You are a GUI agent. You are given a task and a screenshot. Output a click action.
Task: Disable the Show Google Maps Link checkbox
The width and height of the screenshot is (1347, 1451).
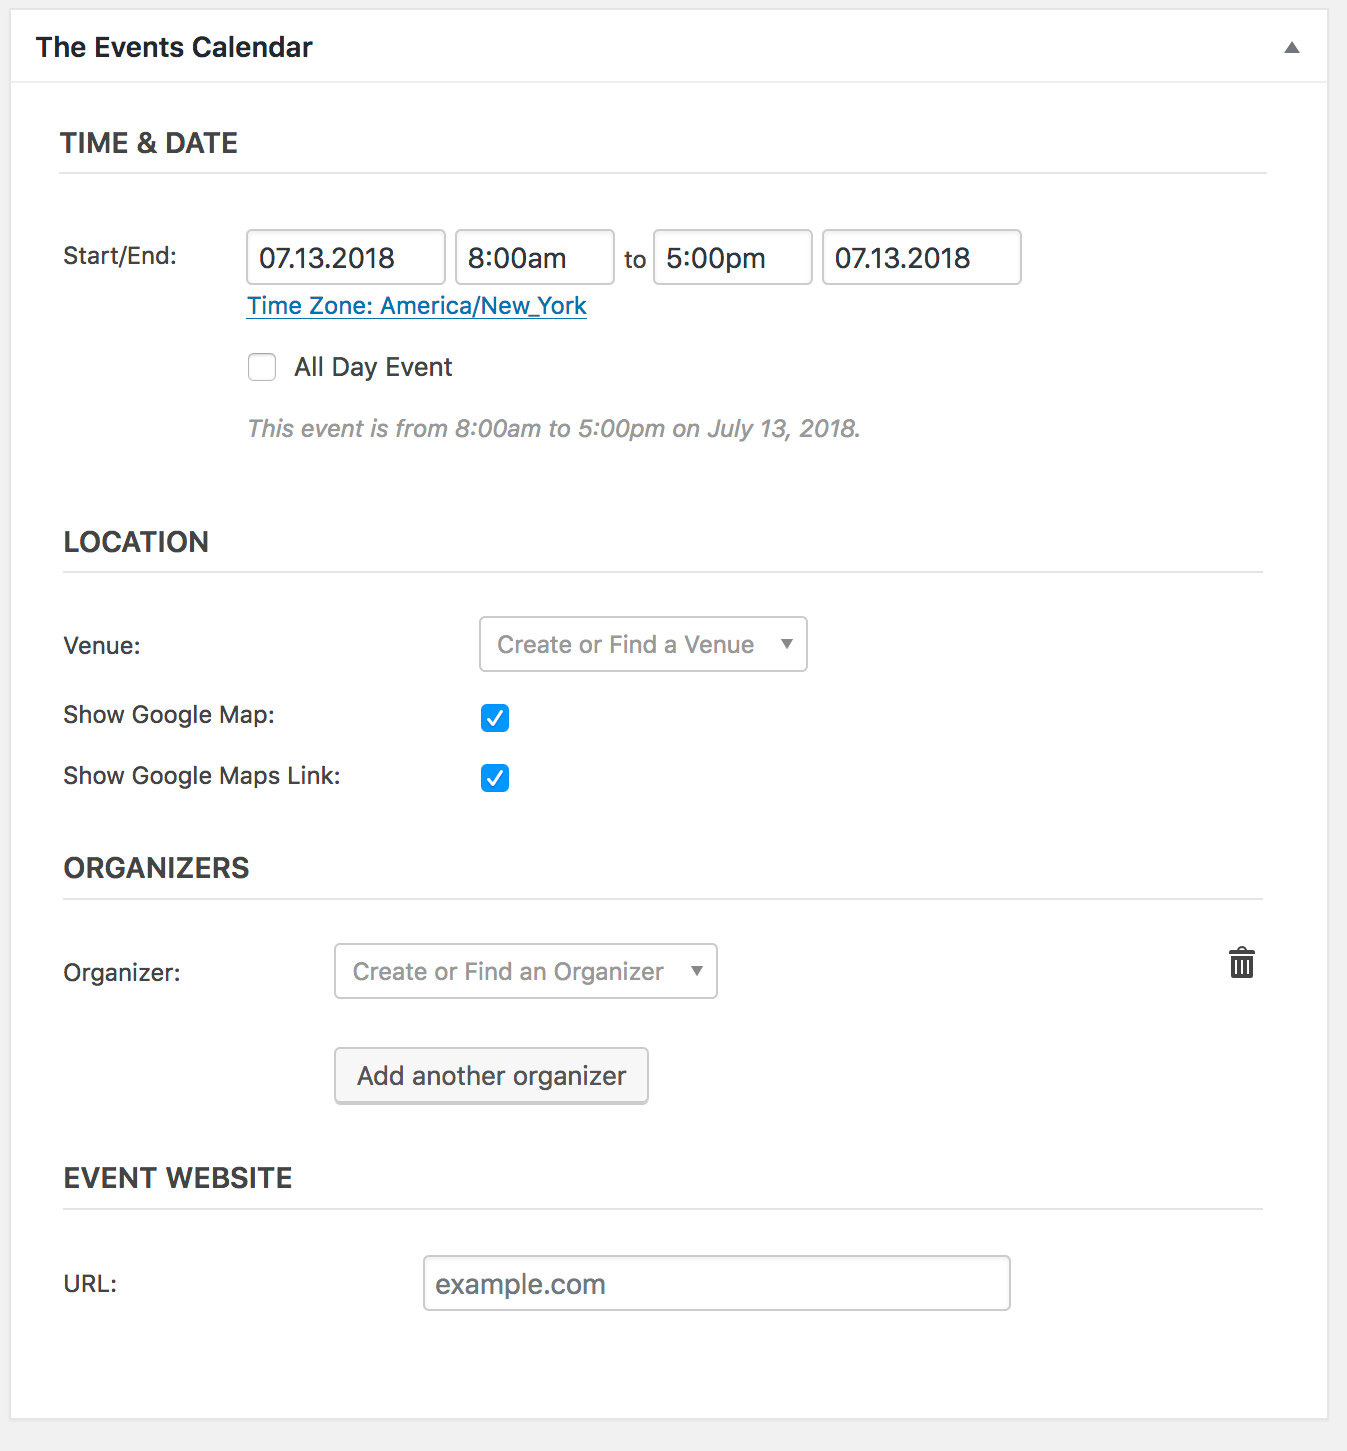pyautogui.click(x=495, y=778)
